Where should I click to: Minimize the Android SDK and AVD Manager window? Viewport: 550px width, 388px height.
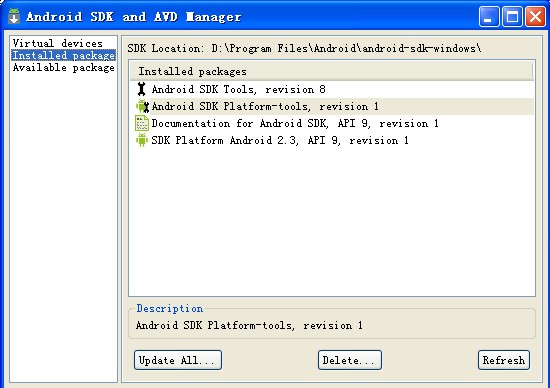(489, 16)
